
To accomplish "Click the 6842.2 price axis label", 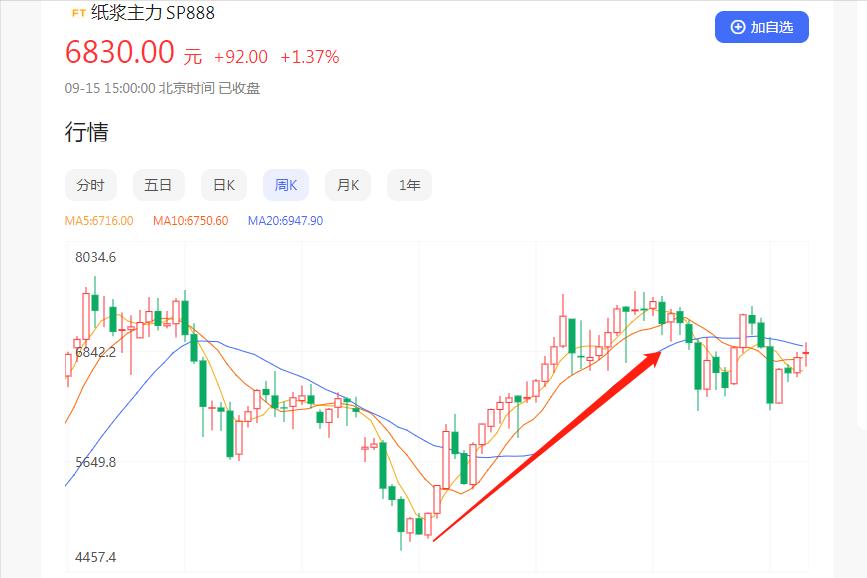I will tap(96, 352).
